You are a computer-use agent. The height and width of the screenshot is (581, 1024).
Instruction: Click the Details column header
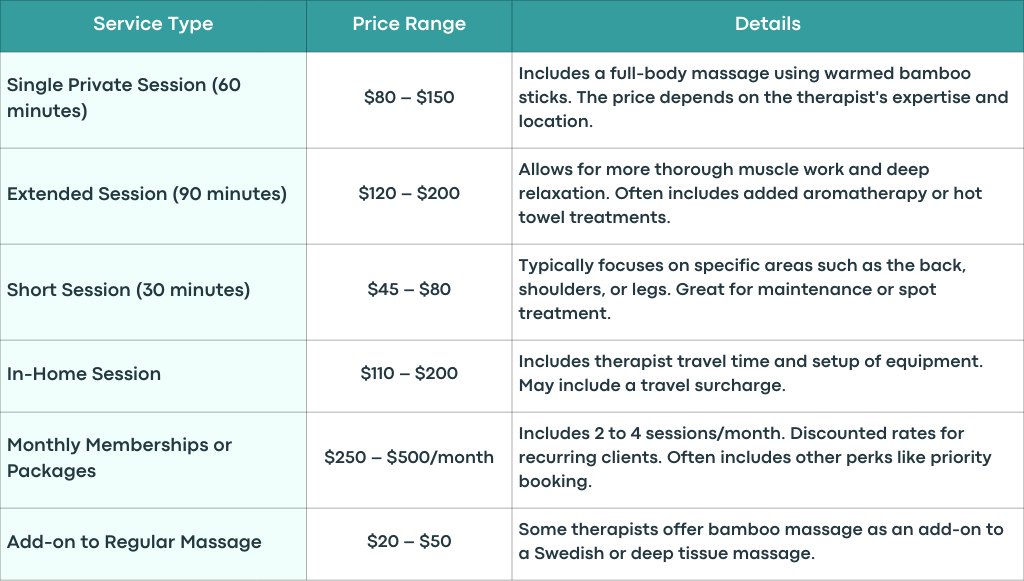tap(767, 25)
